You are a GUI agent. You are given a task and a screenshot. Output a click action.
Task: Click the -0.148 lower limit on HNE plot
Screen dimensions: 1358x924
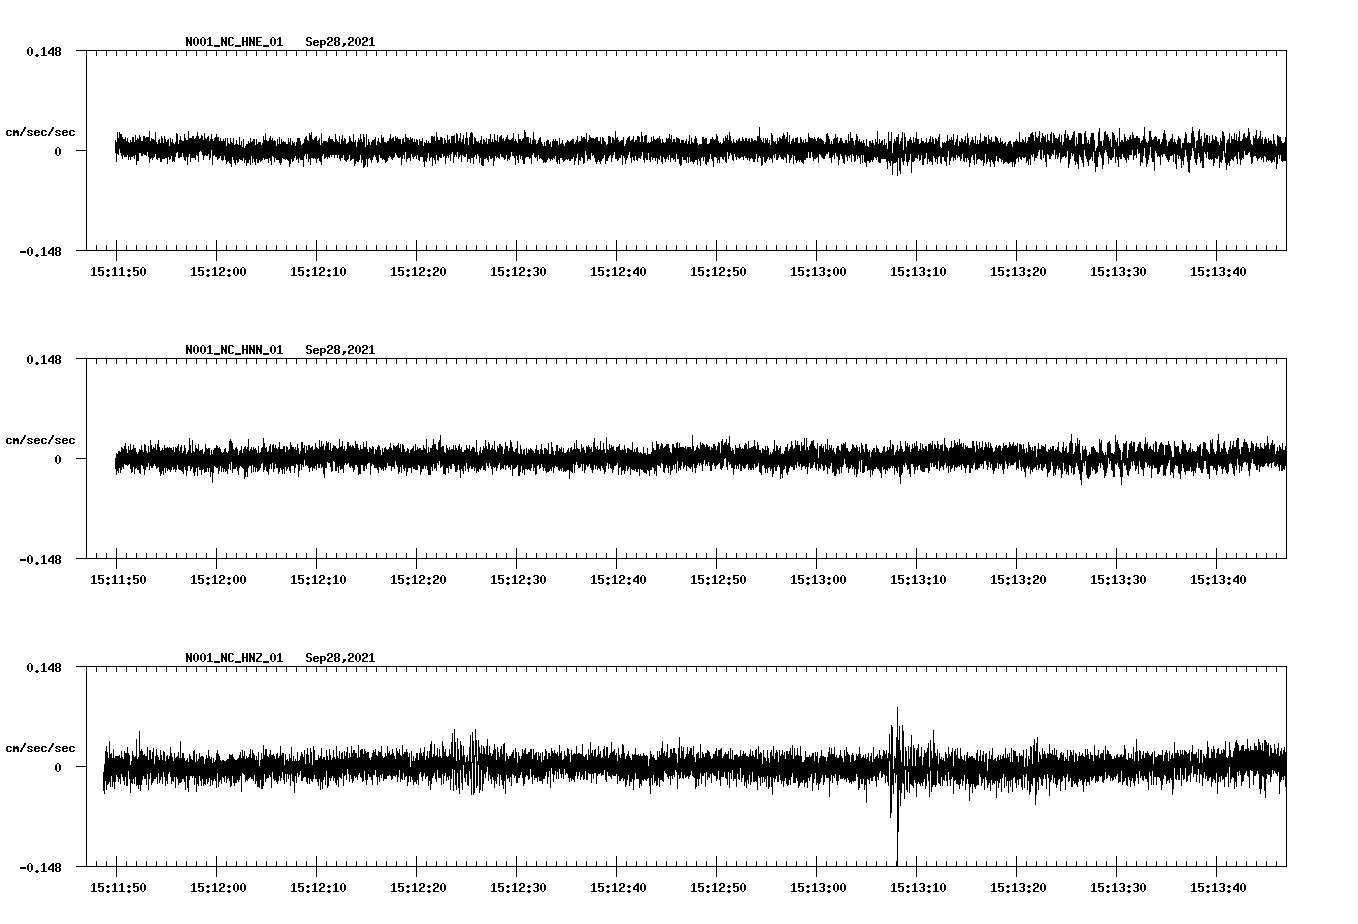(40, 251)
